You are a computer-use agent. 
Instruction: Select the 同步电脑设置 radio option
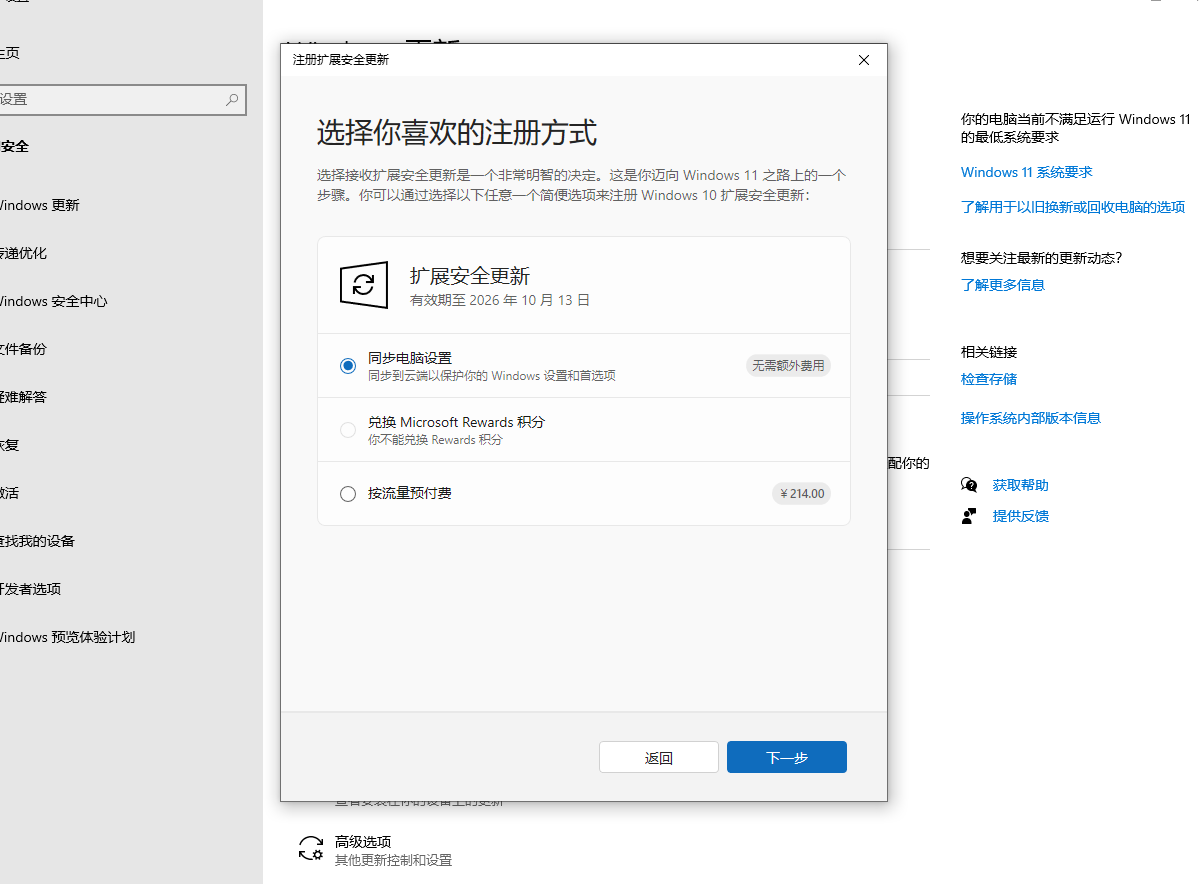click(348, 366)
